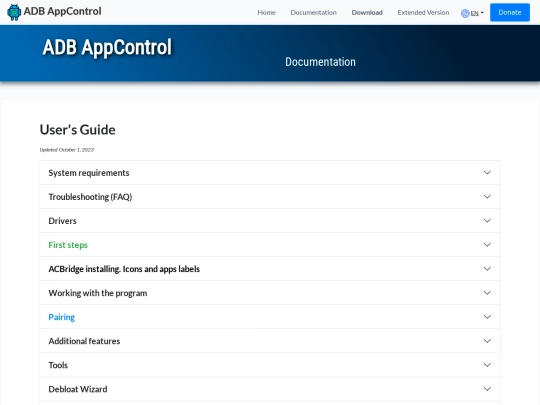Image resolution: width=540 pixels, height=405 pixels.
Task: Open the Extended Version nav link
Action: tap(423, 13)
